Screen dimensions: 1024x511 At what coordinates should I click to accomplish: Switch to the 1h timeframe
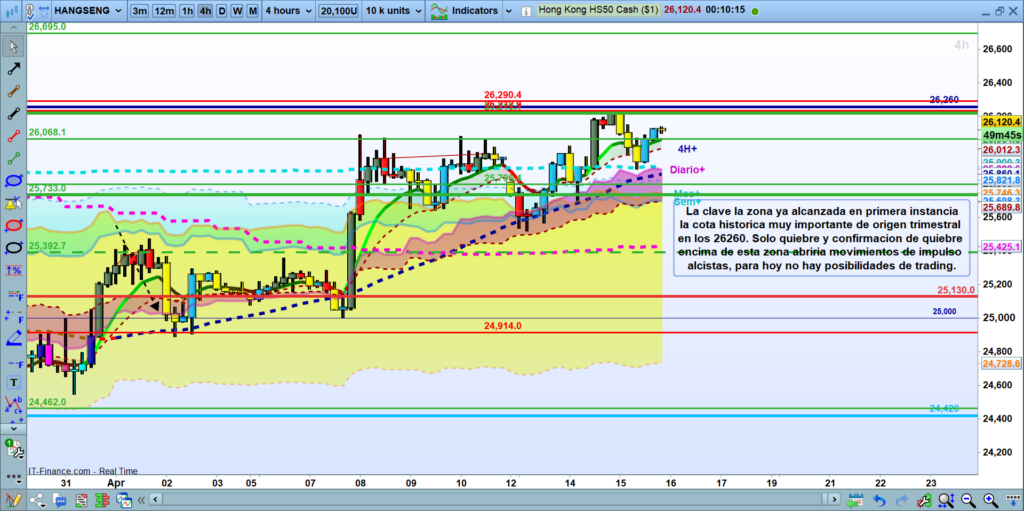pyautogui.click(x=187, y=12)
